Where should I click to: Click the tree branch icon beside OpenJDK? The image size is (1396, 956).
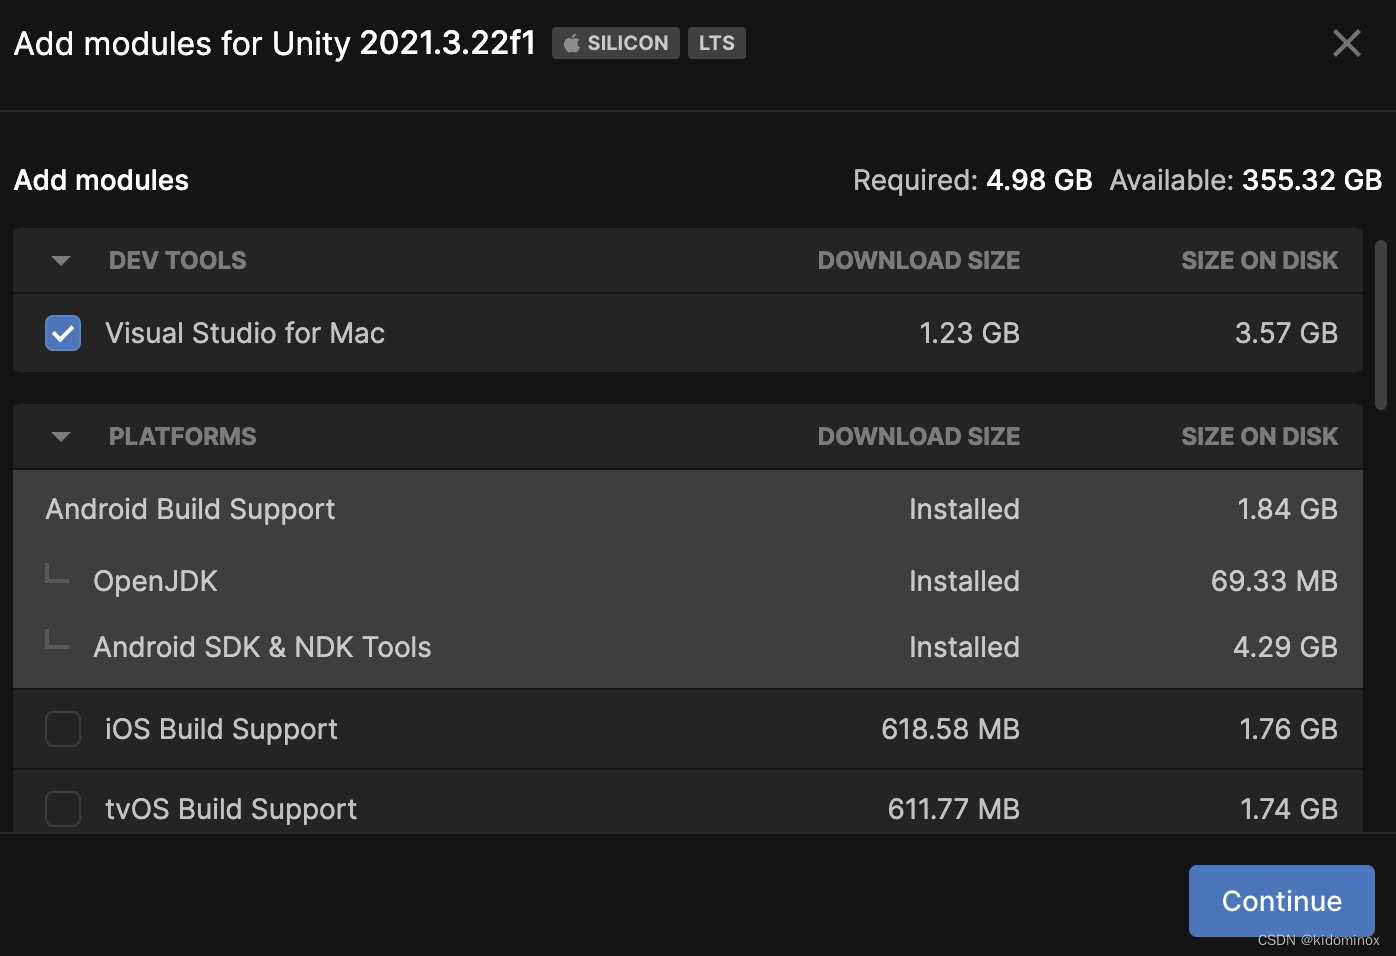point(57,573)
